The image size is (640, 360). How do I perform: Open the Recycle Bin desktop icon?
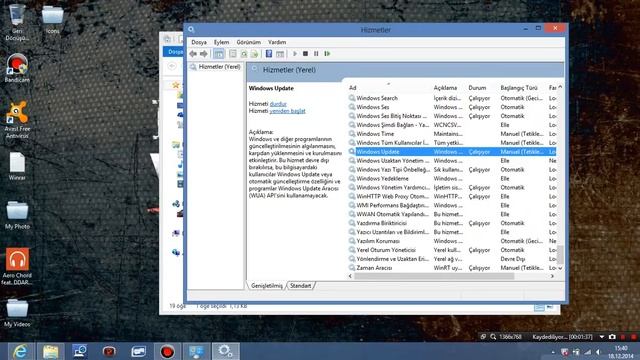click(x=17, y=22)
